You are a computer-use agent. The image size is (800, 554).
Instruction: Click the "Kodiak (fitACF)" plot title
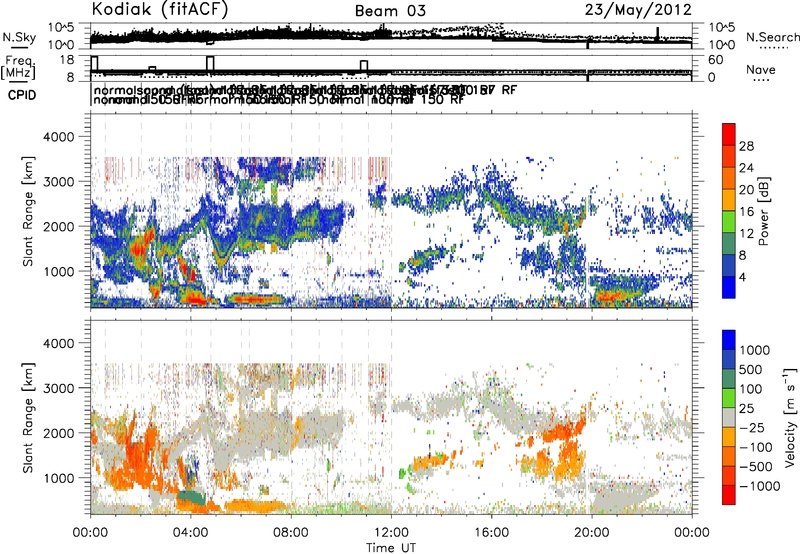click(x=160, y=10)
